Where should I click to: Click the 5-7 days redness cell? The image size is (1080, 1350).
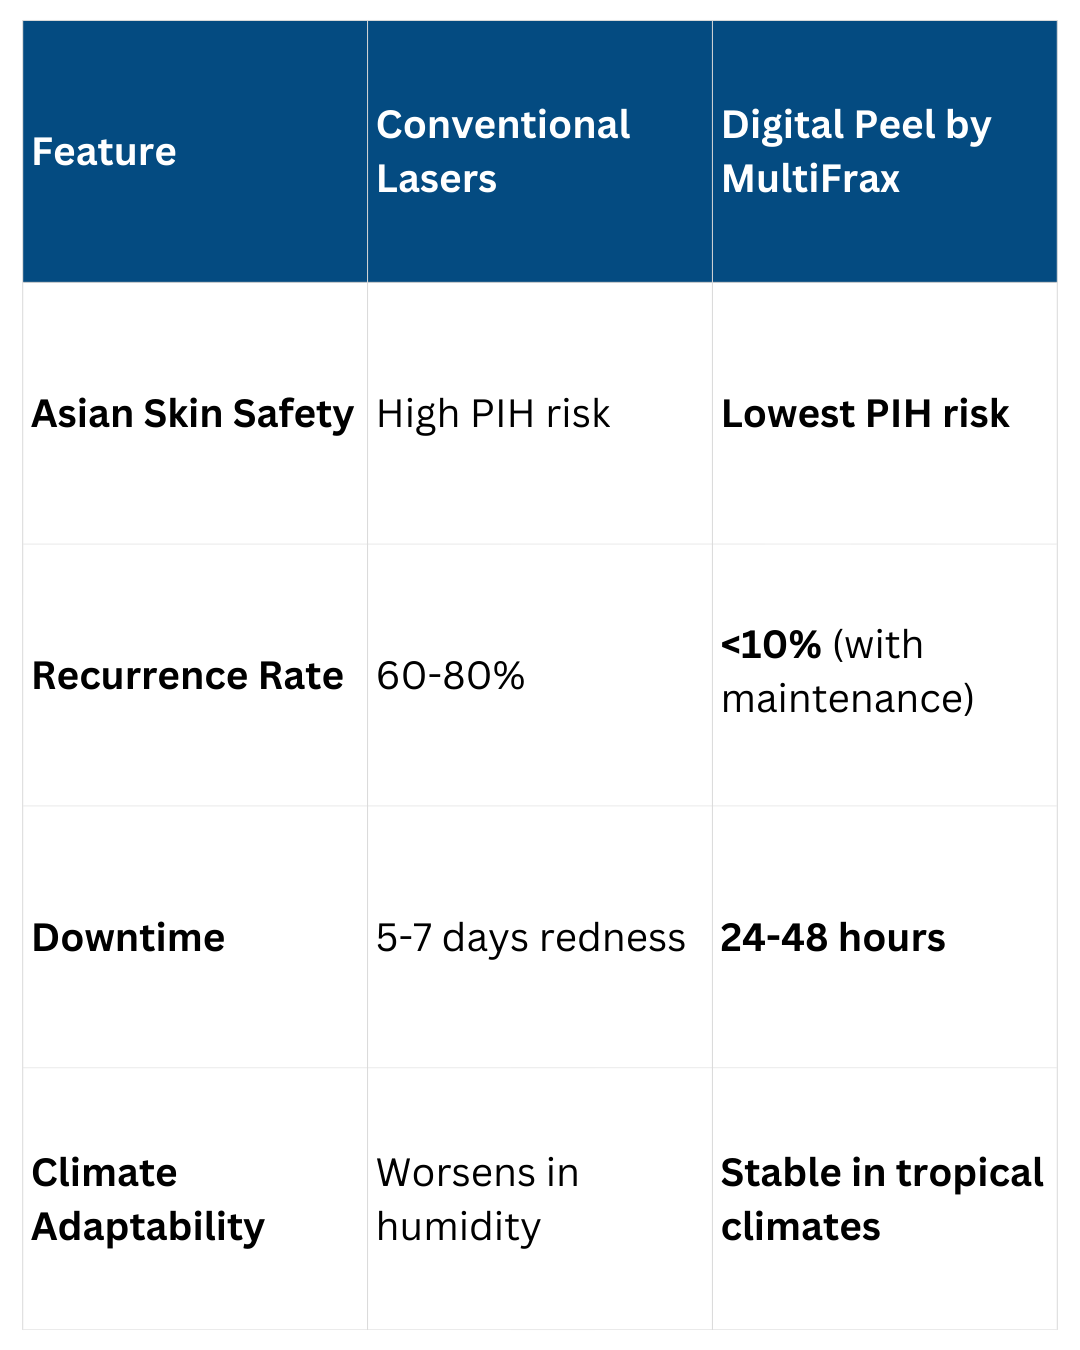[531, 938]
